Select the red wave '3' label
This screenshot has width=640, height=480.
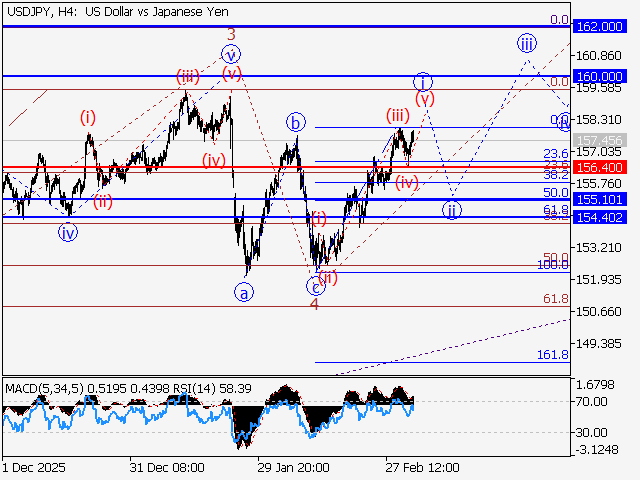point(231,34)
